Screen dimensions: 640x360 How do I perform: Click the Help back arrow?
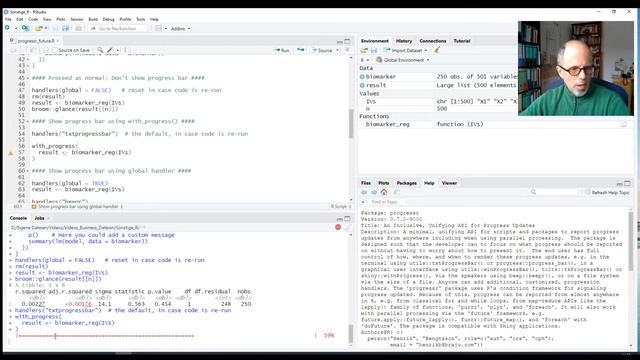[x=364, y=192]
